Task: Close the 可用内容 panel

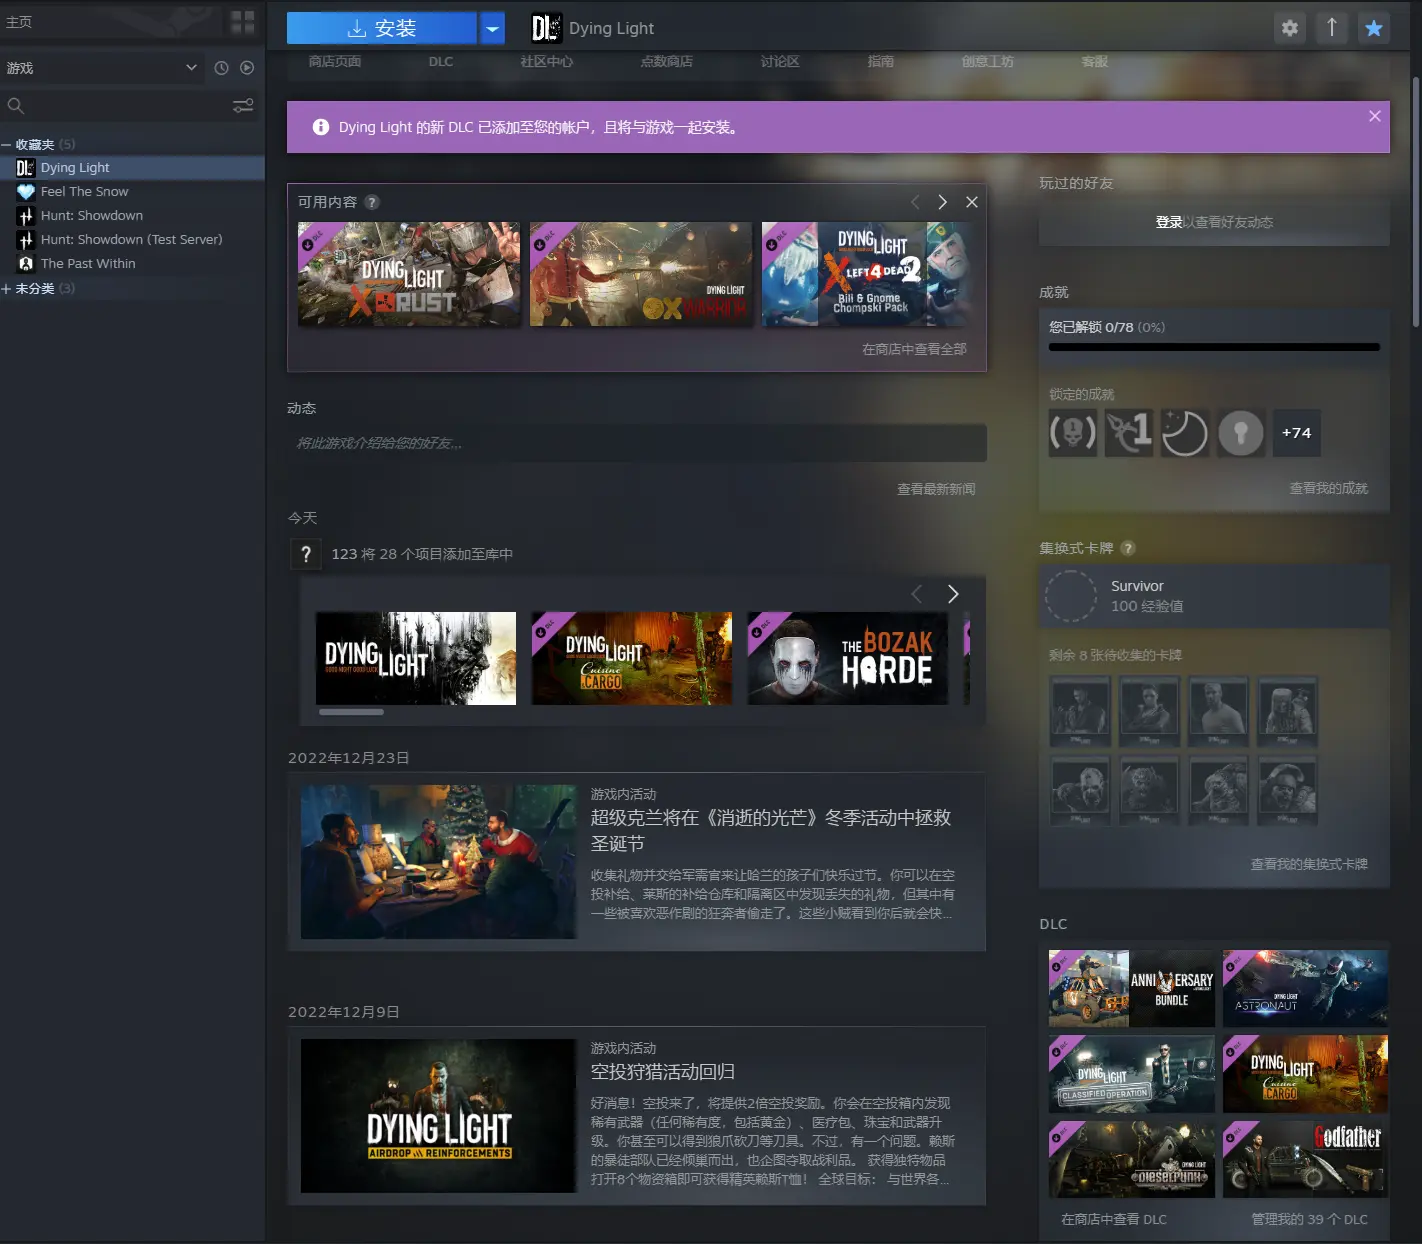Action: [971, 202]
